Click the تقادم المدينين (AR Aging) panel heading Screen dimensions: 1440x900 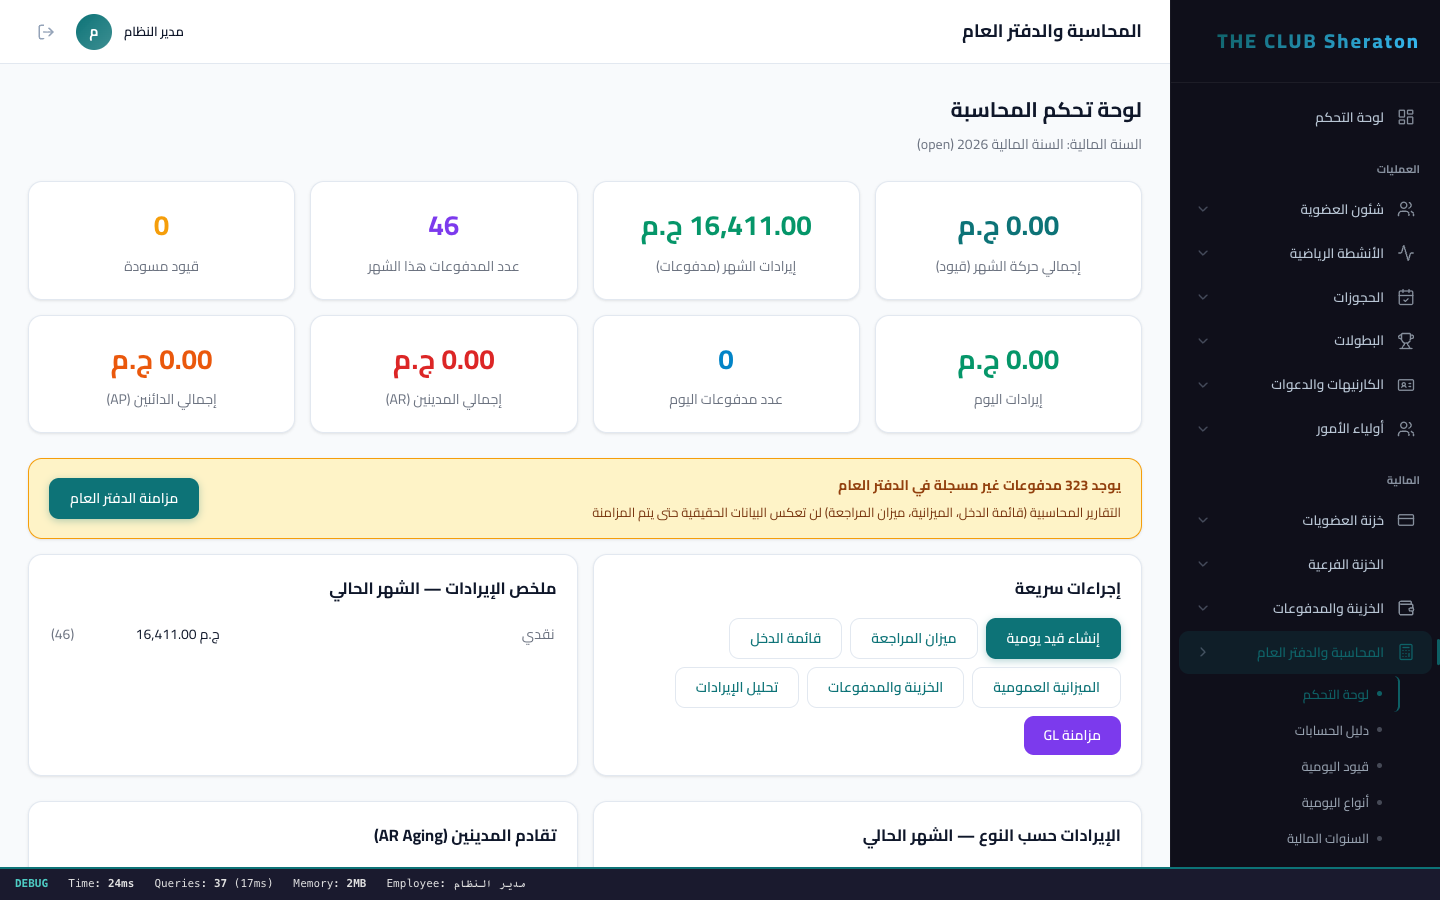click(465, 835)
